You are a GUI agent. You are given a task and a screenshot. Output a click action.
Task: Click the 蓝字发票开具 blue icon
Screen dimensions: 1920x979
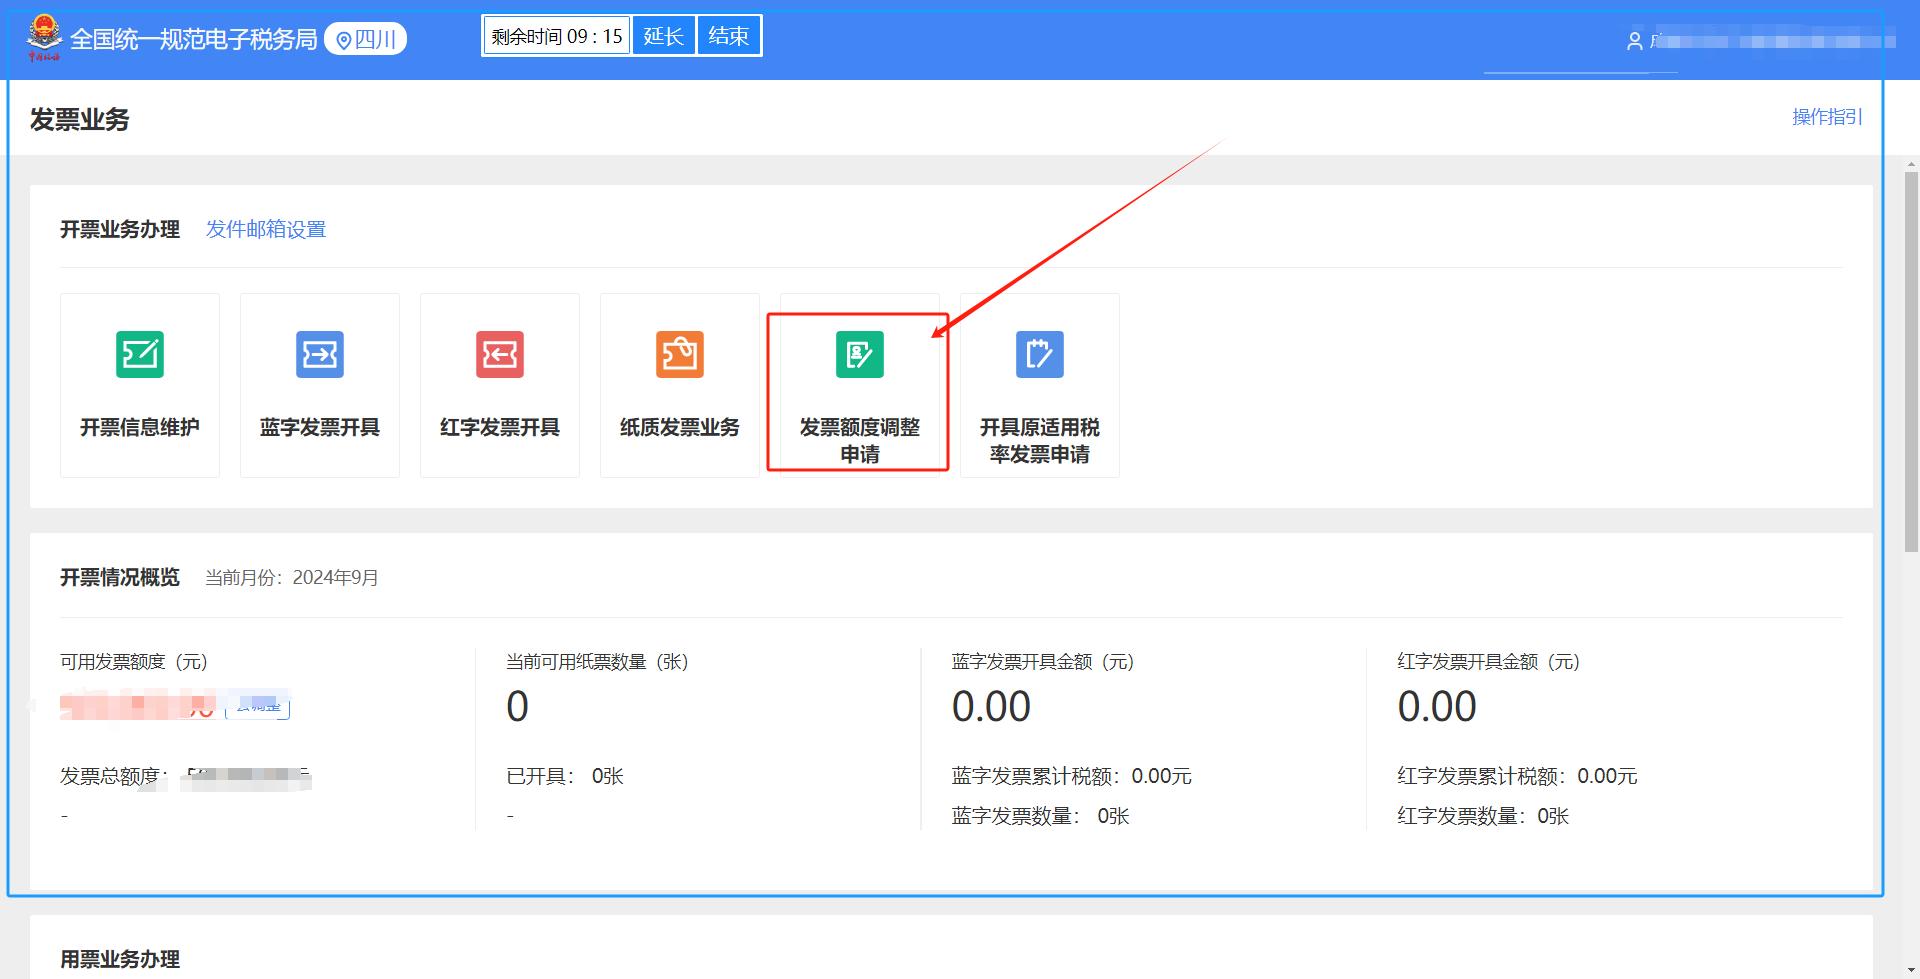pos(320,355)
